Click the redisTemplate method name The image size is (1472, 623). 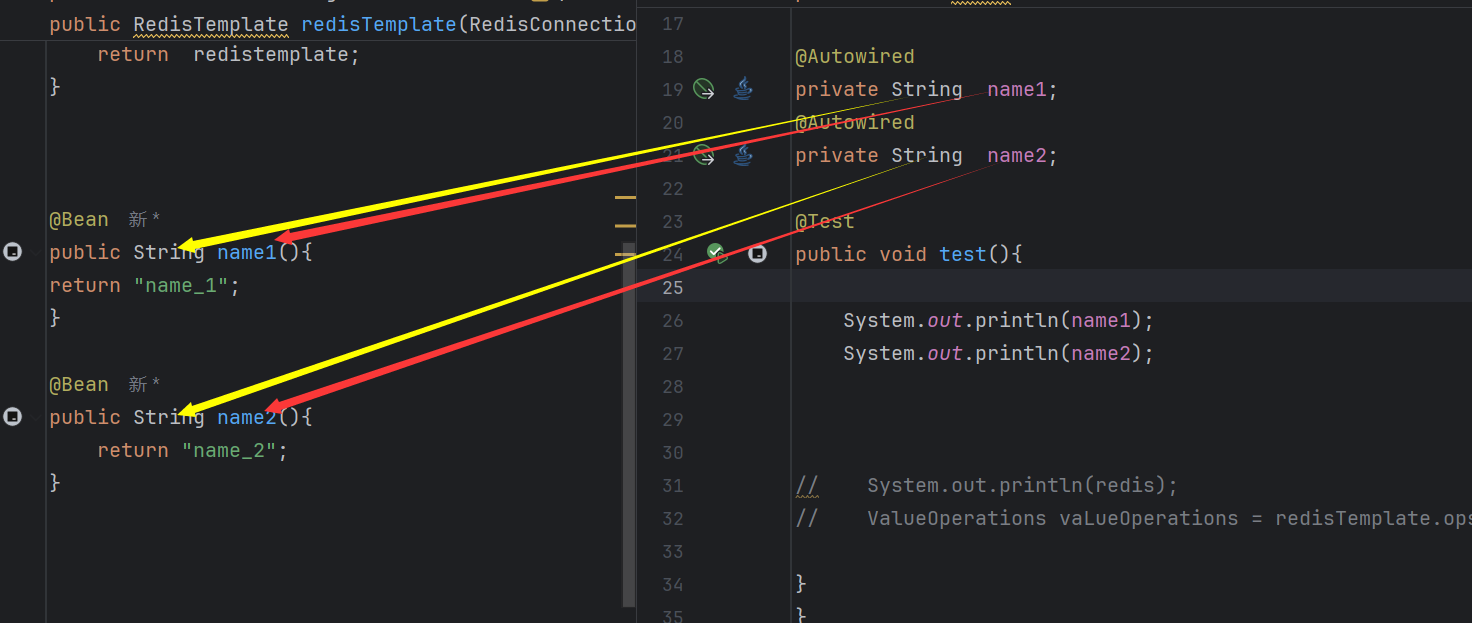(x=379, y=24)
